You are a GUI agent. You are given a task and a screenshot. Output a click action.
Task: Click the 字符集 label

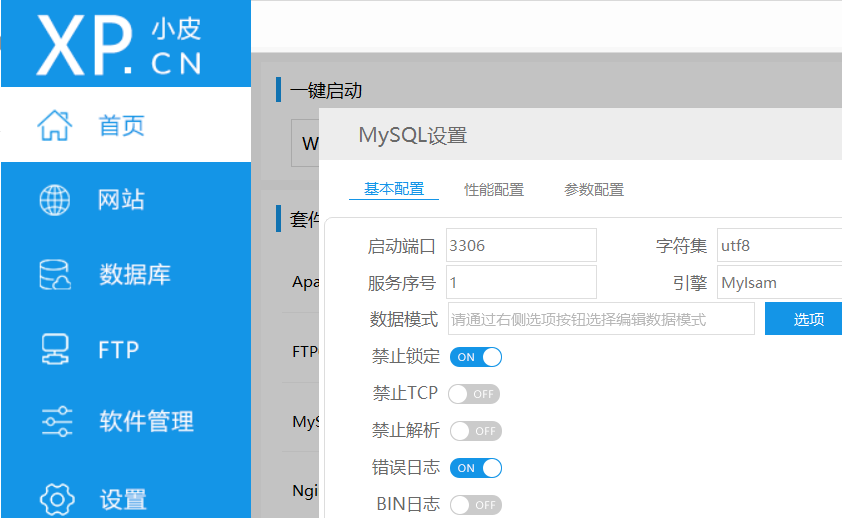681,246
